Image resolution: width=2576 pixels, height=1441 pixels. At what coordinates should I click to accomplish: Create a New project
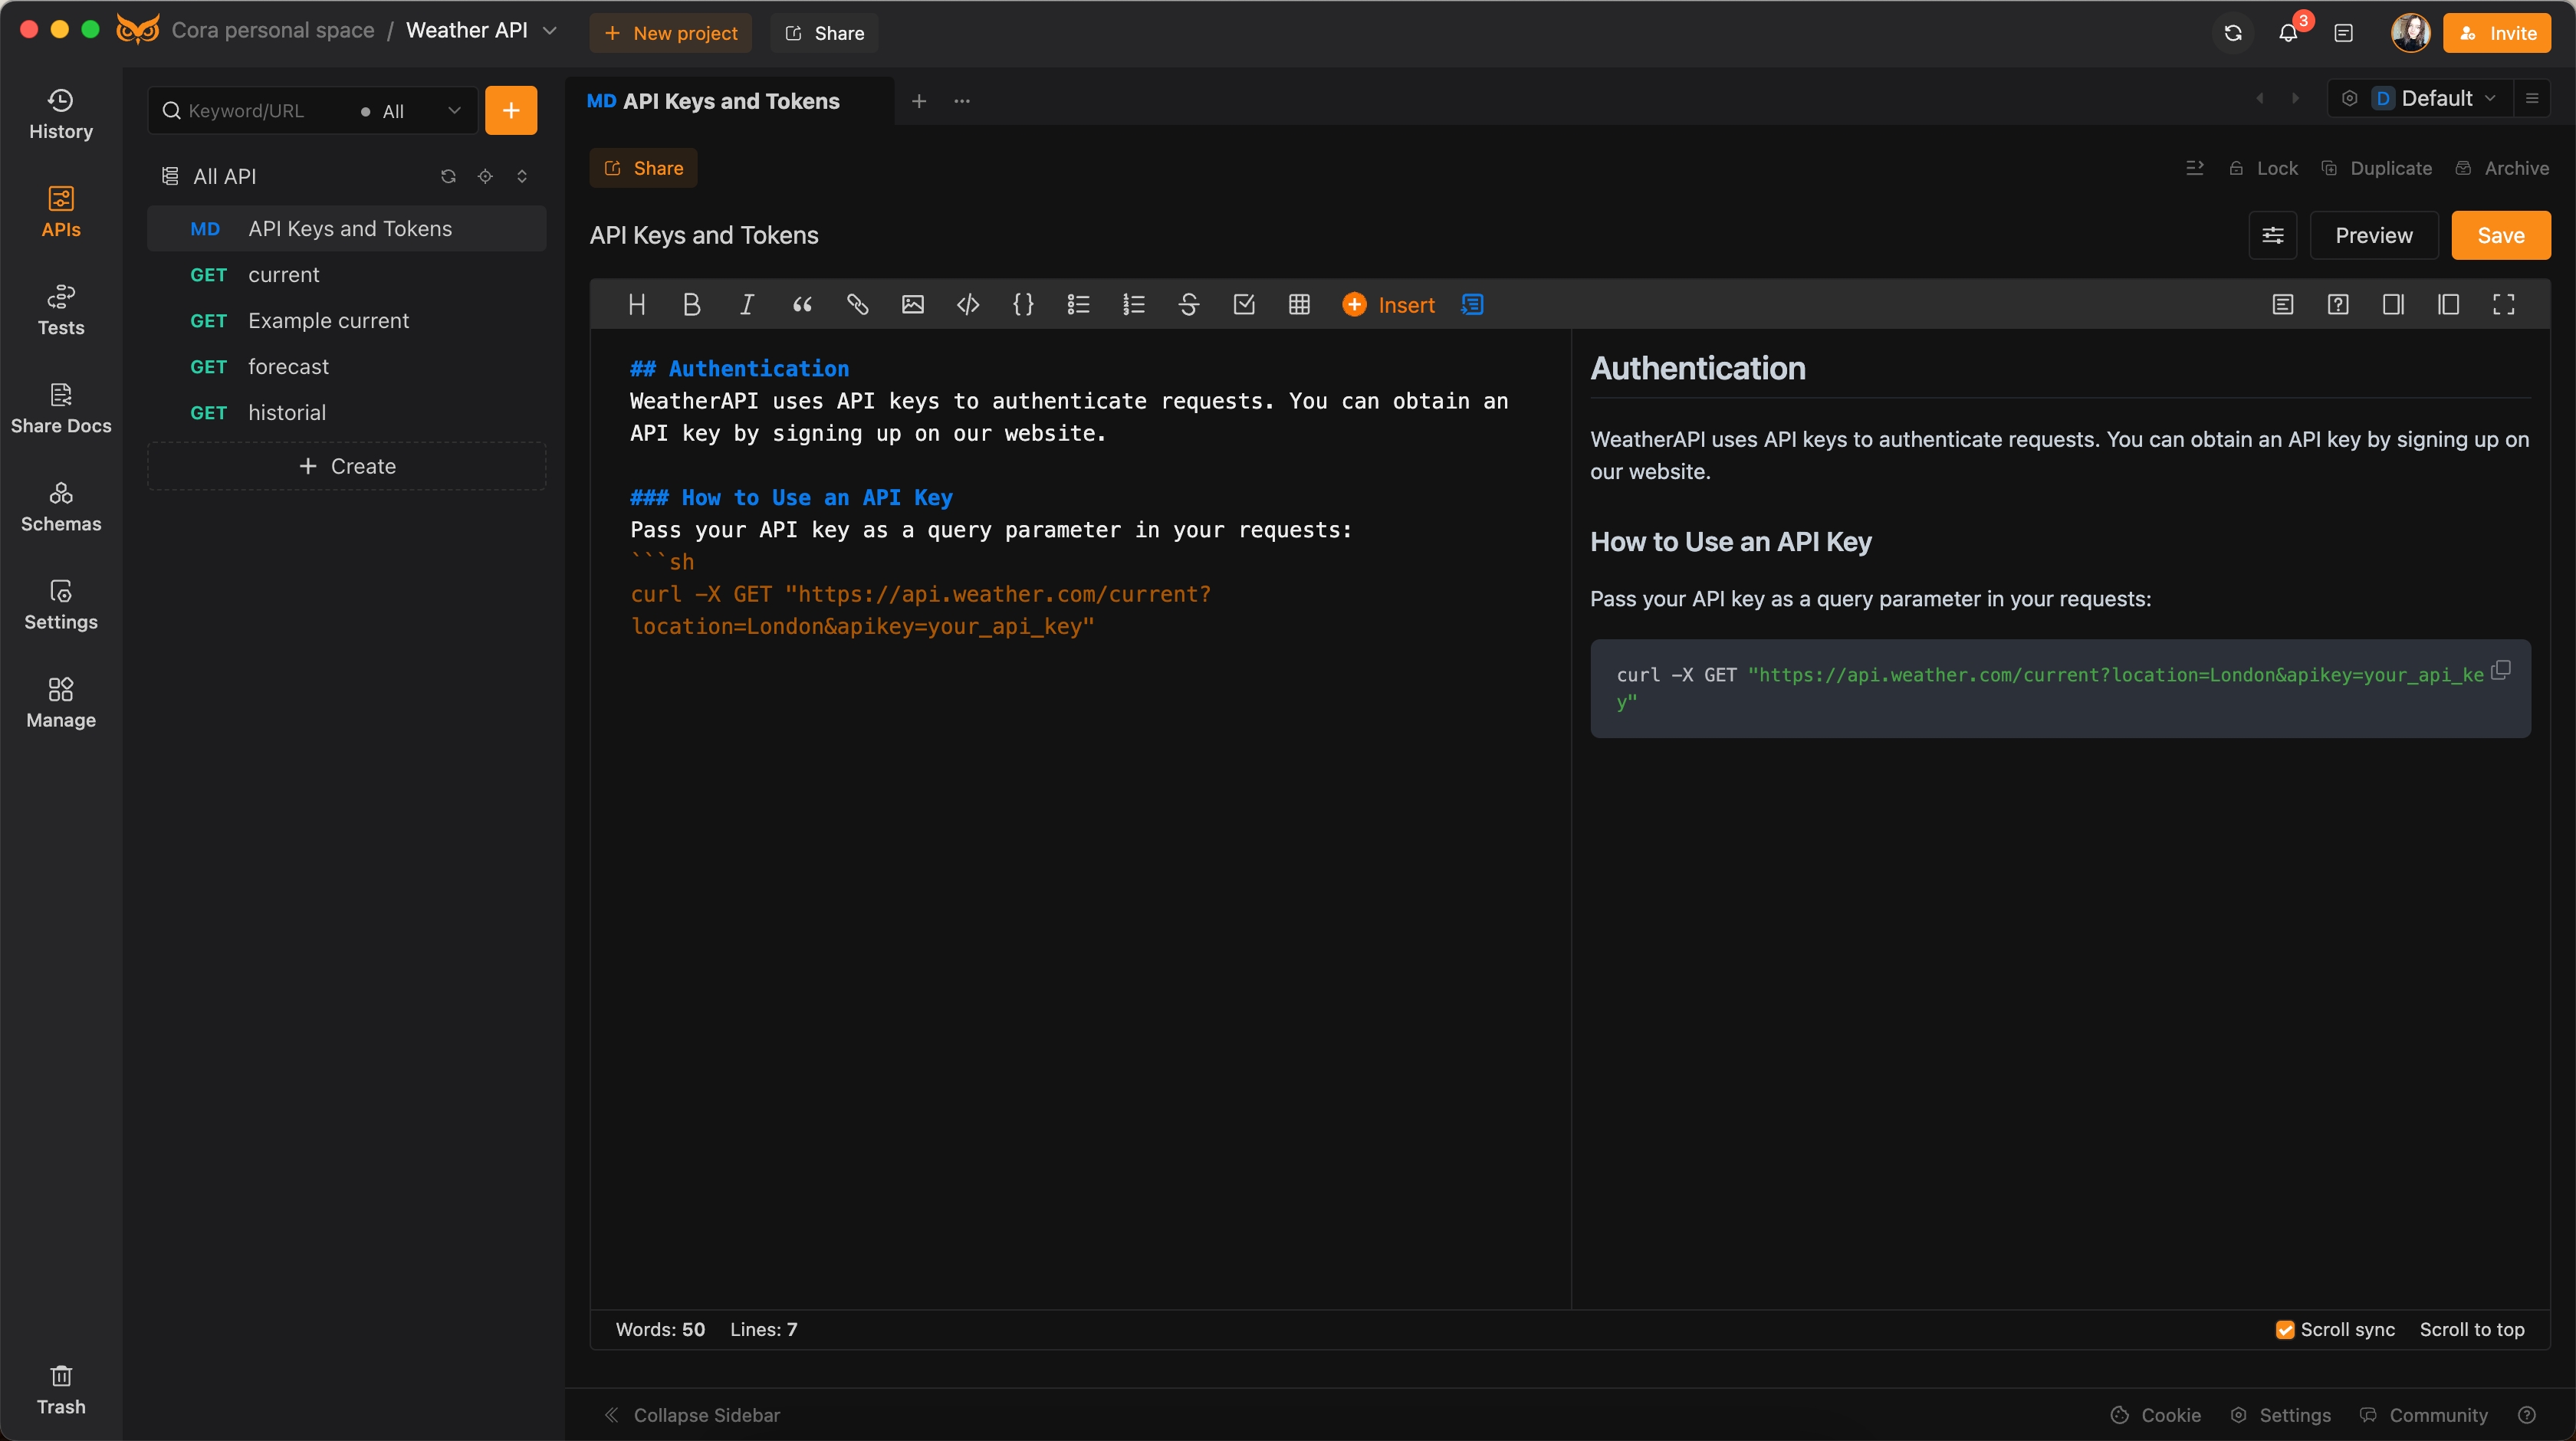[671, 33]
